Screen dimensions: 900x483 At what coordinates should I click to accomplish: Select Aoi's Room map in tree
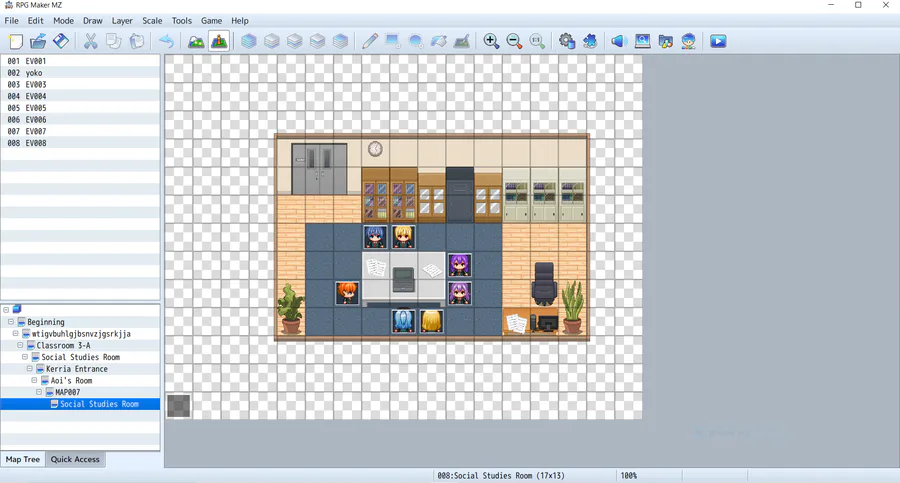pos(71,381)
